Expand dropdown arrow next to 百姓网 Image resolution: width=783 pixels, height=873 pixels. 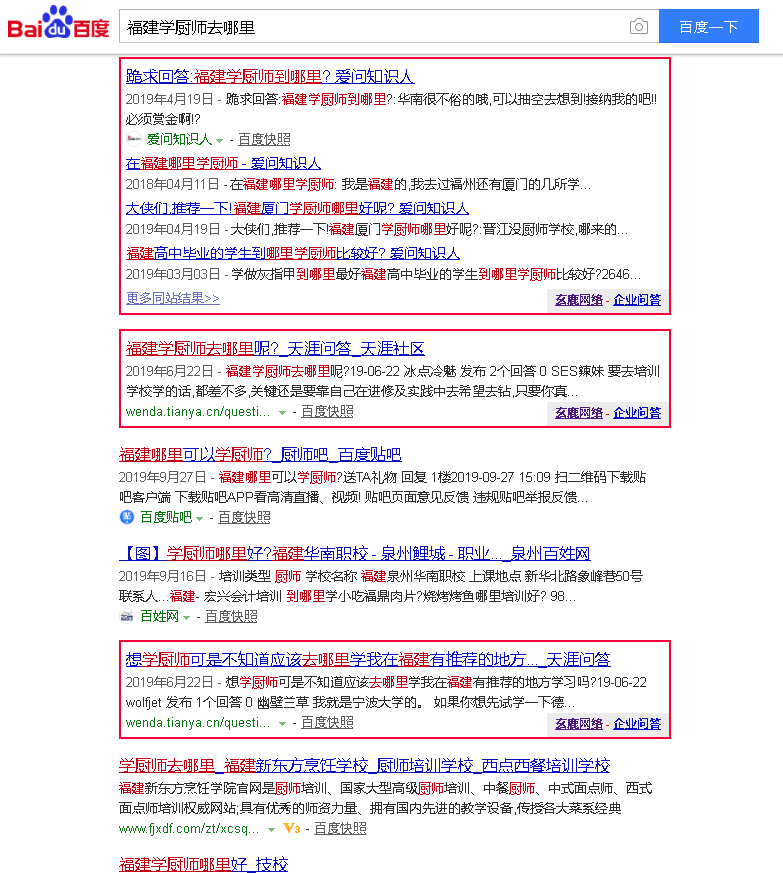coord(187,617)
